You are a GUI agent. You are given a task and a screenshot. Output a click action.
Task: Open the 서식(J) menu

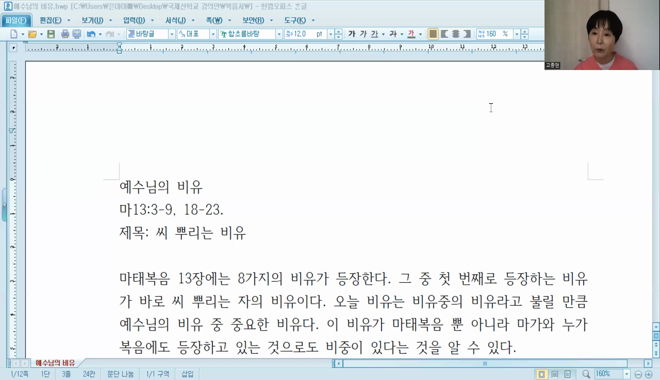pos(176,20)
